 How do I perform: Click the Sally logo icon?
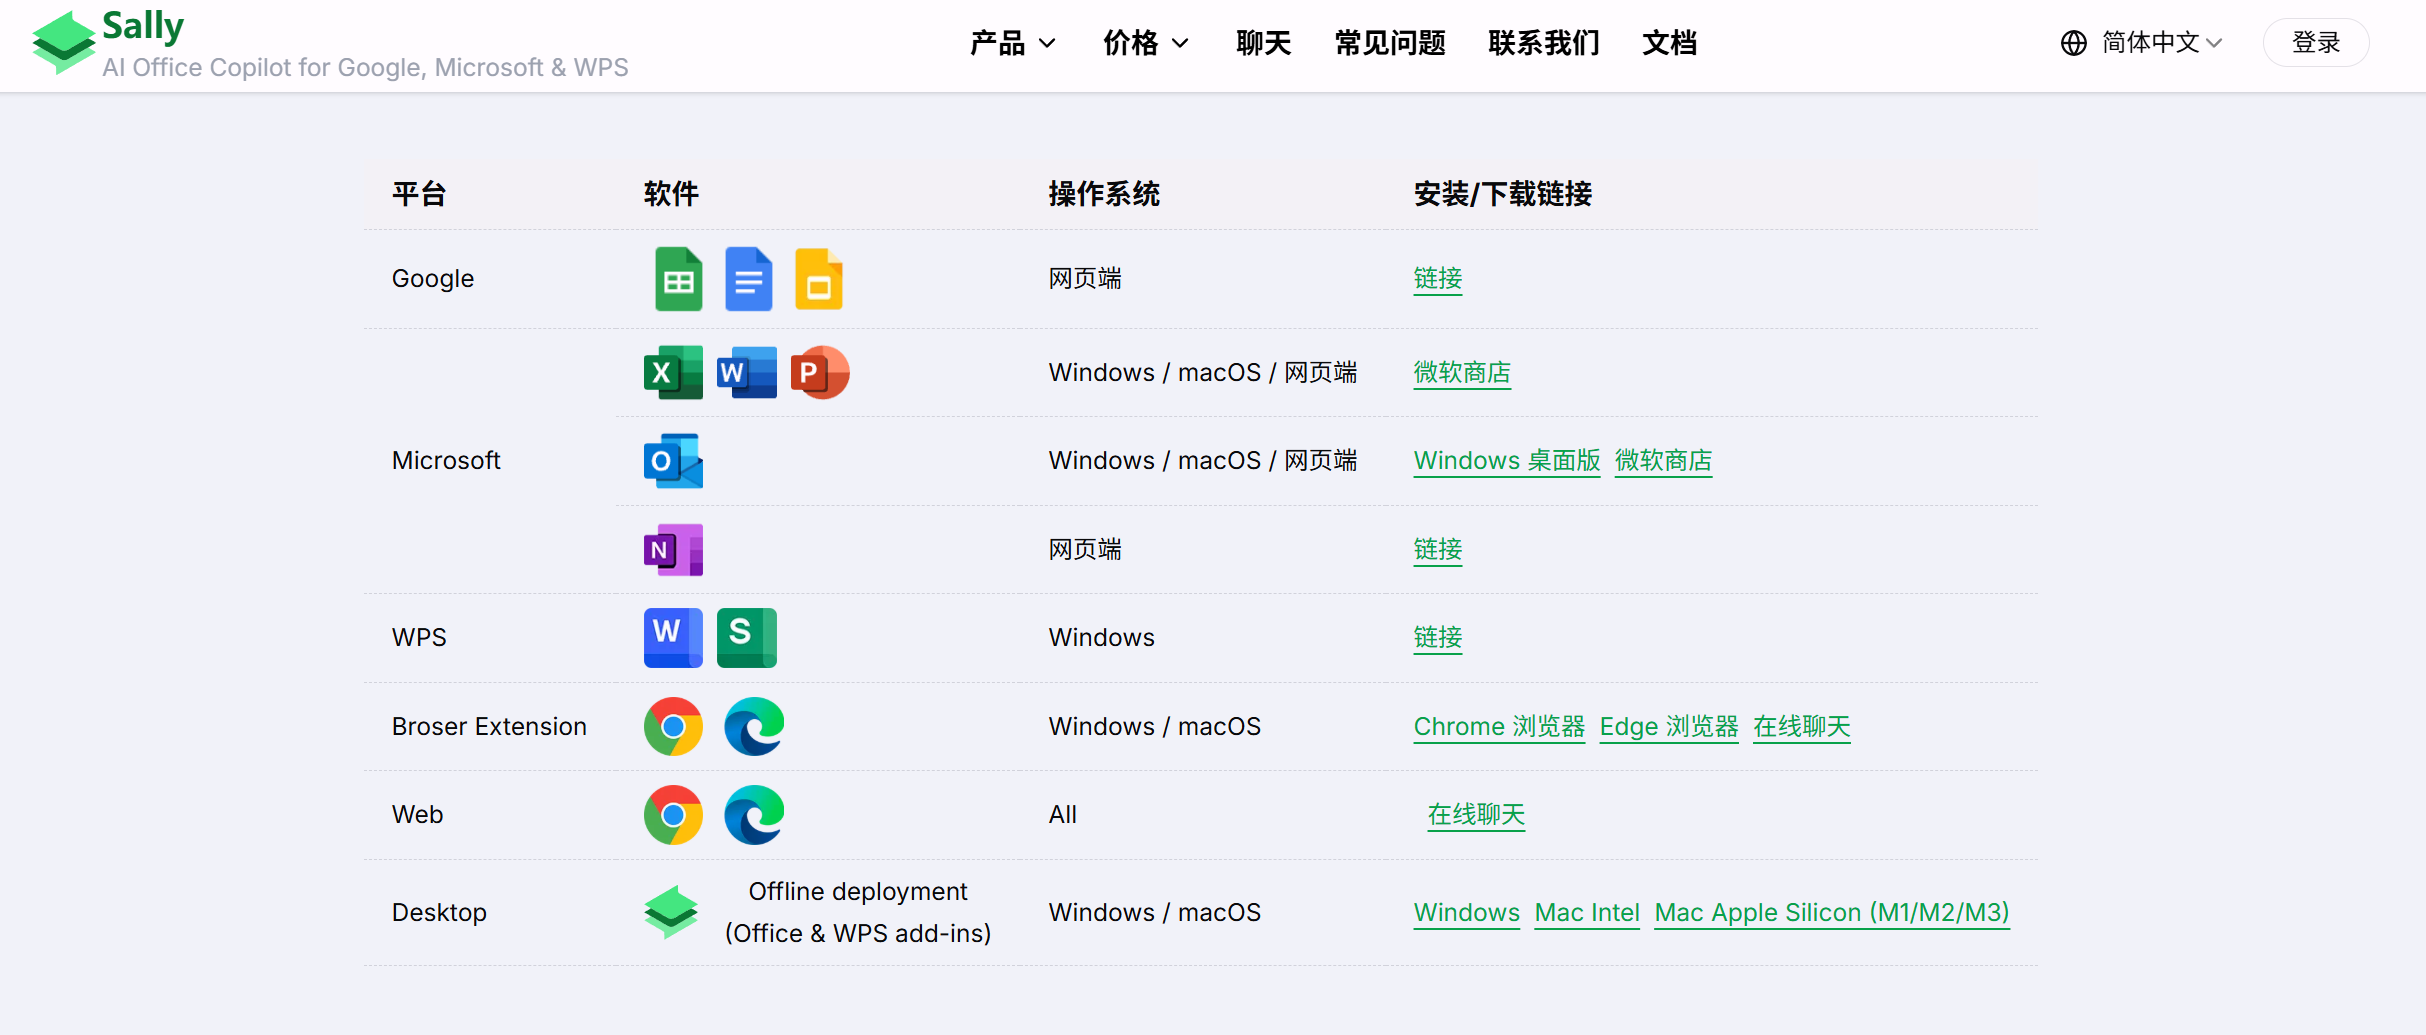pyautogui.click(x=63, y=43)
